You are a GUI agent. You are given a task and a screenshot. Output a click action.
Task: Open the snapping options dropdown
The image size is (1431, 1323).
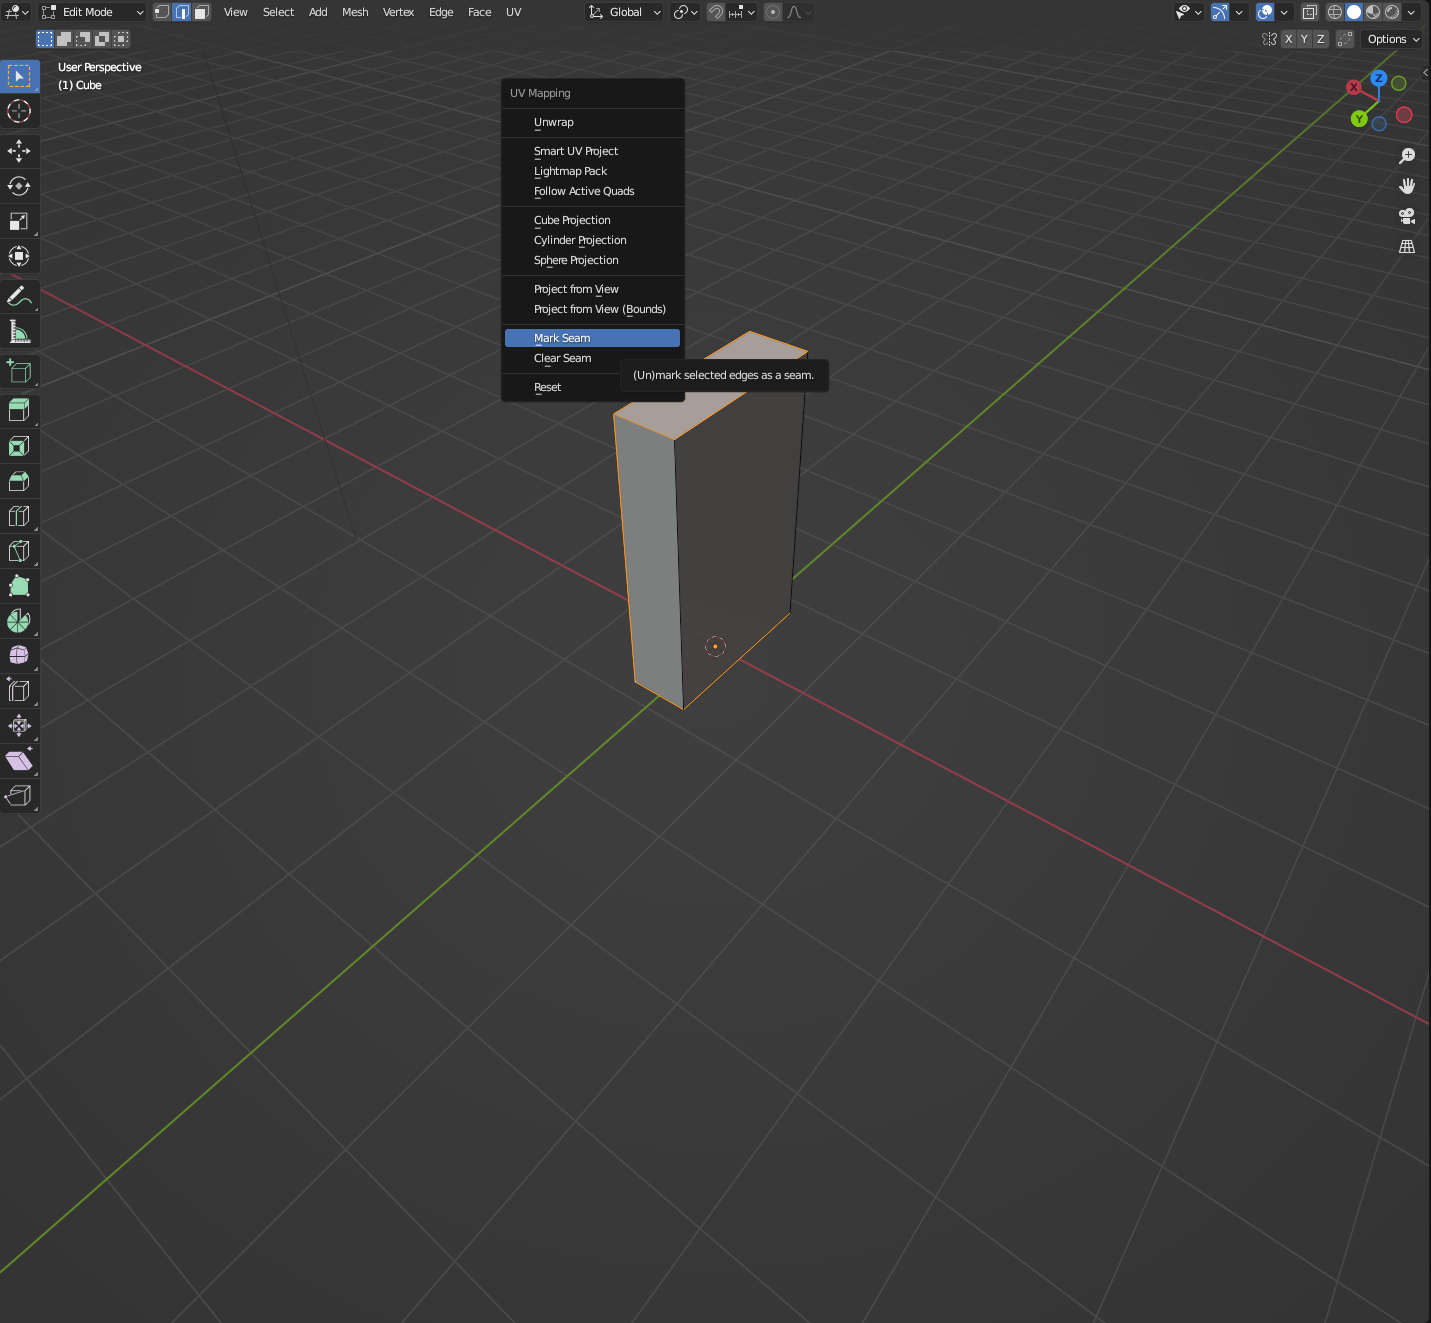pyautogui.click(x=742, y=12)
